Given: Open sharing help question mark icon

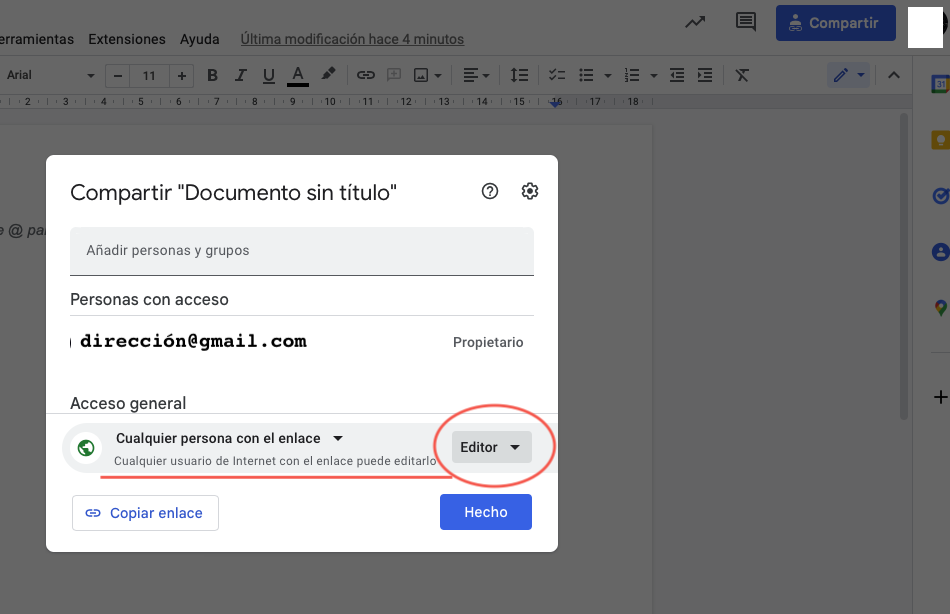Looking at the screenshot, I should click(x=490, y=192).
